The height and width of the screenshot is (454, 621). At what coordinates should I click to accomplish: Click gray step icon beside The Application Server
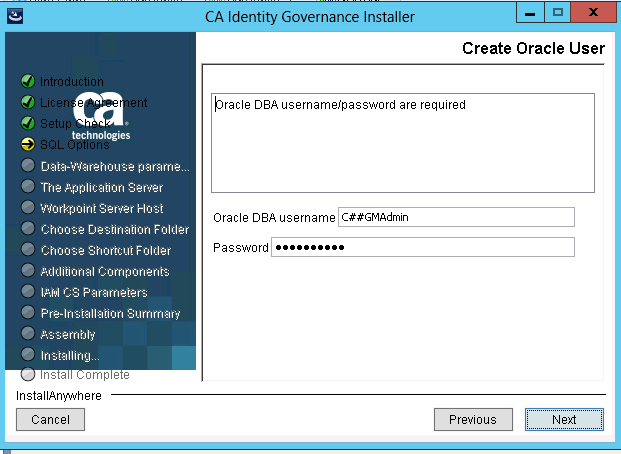(28, 186)
